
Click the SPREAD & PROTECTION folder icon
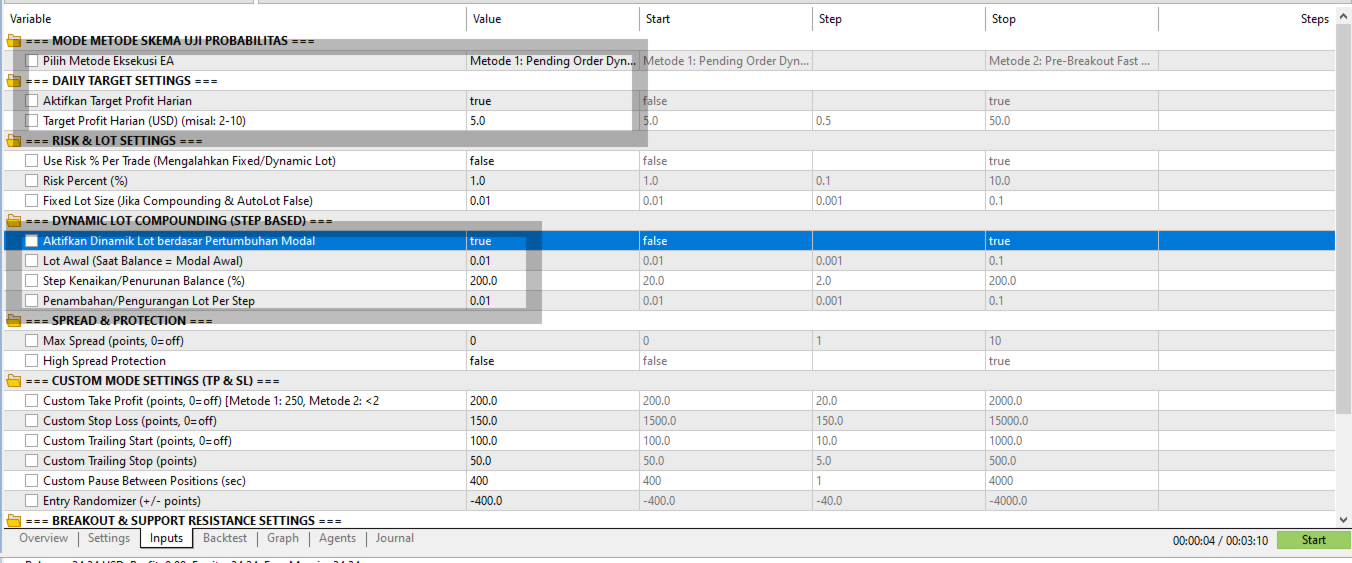tap(14, 321)
